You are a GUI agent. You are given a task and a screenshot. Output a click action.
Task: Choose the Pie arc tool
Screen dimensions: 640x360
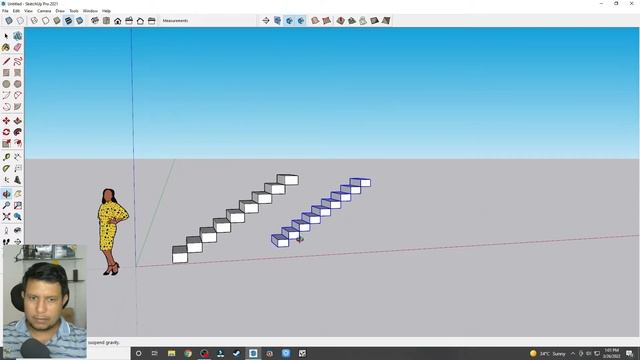18,107
